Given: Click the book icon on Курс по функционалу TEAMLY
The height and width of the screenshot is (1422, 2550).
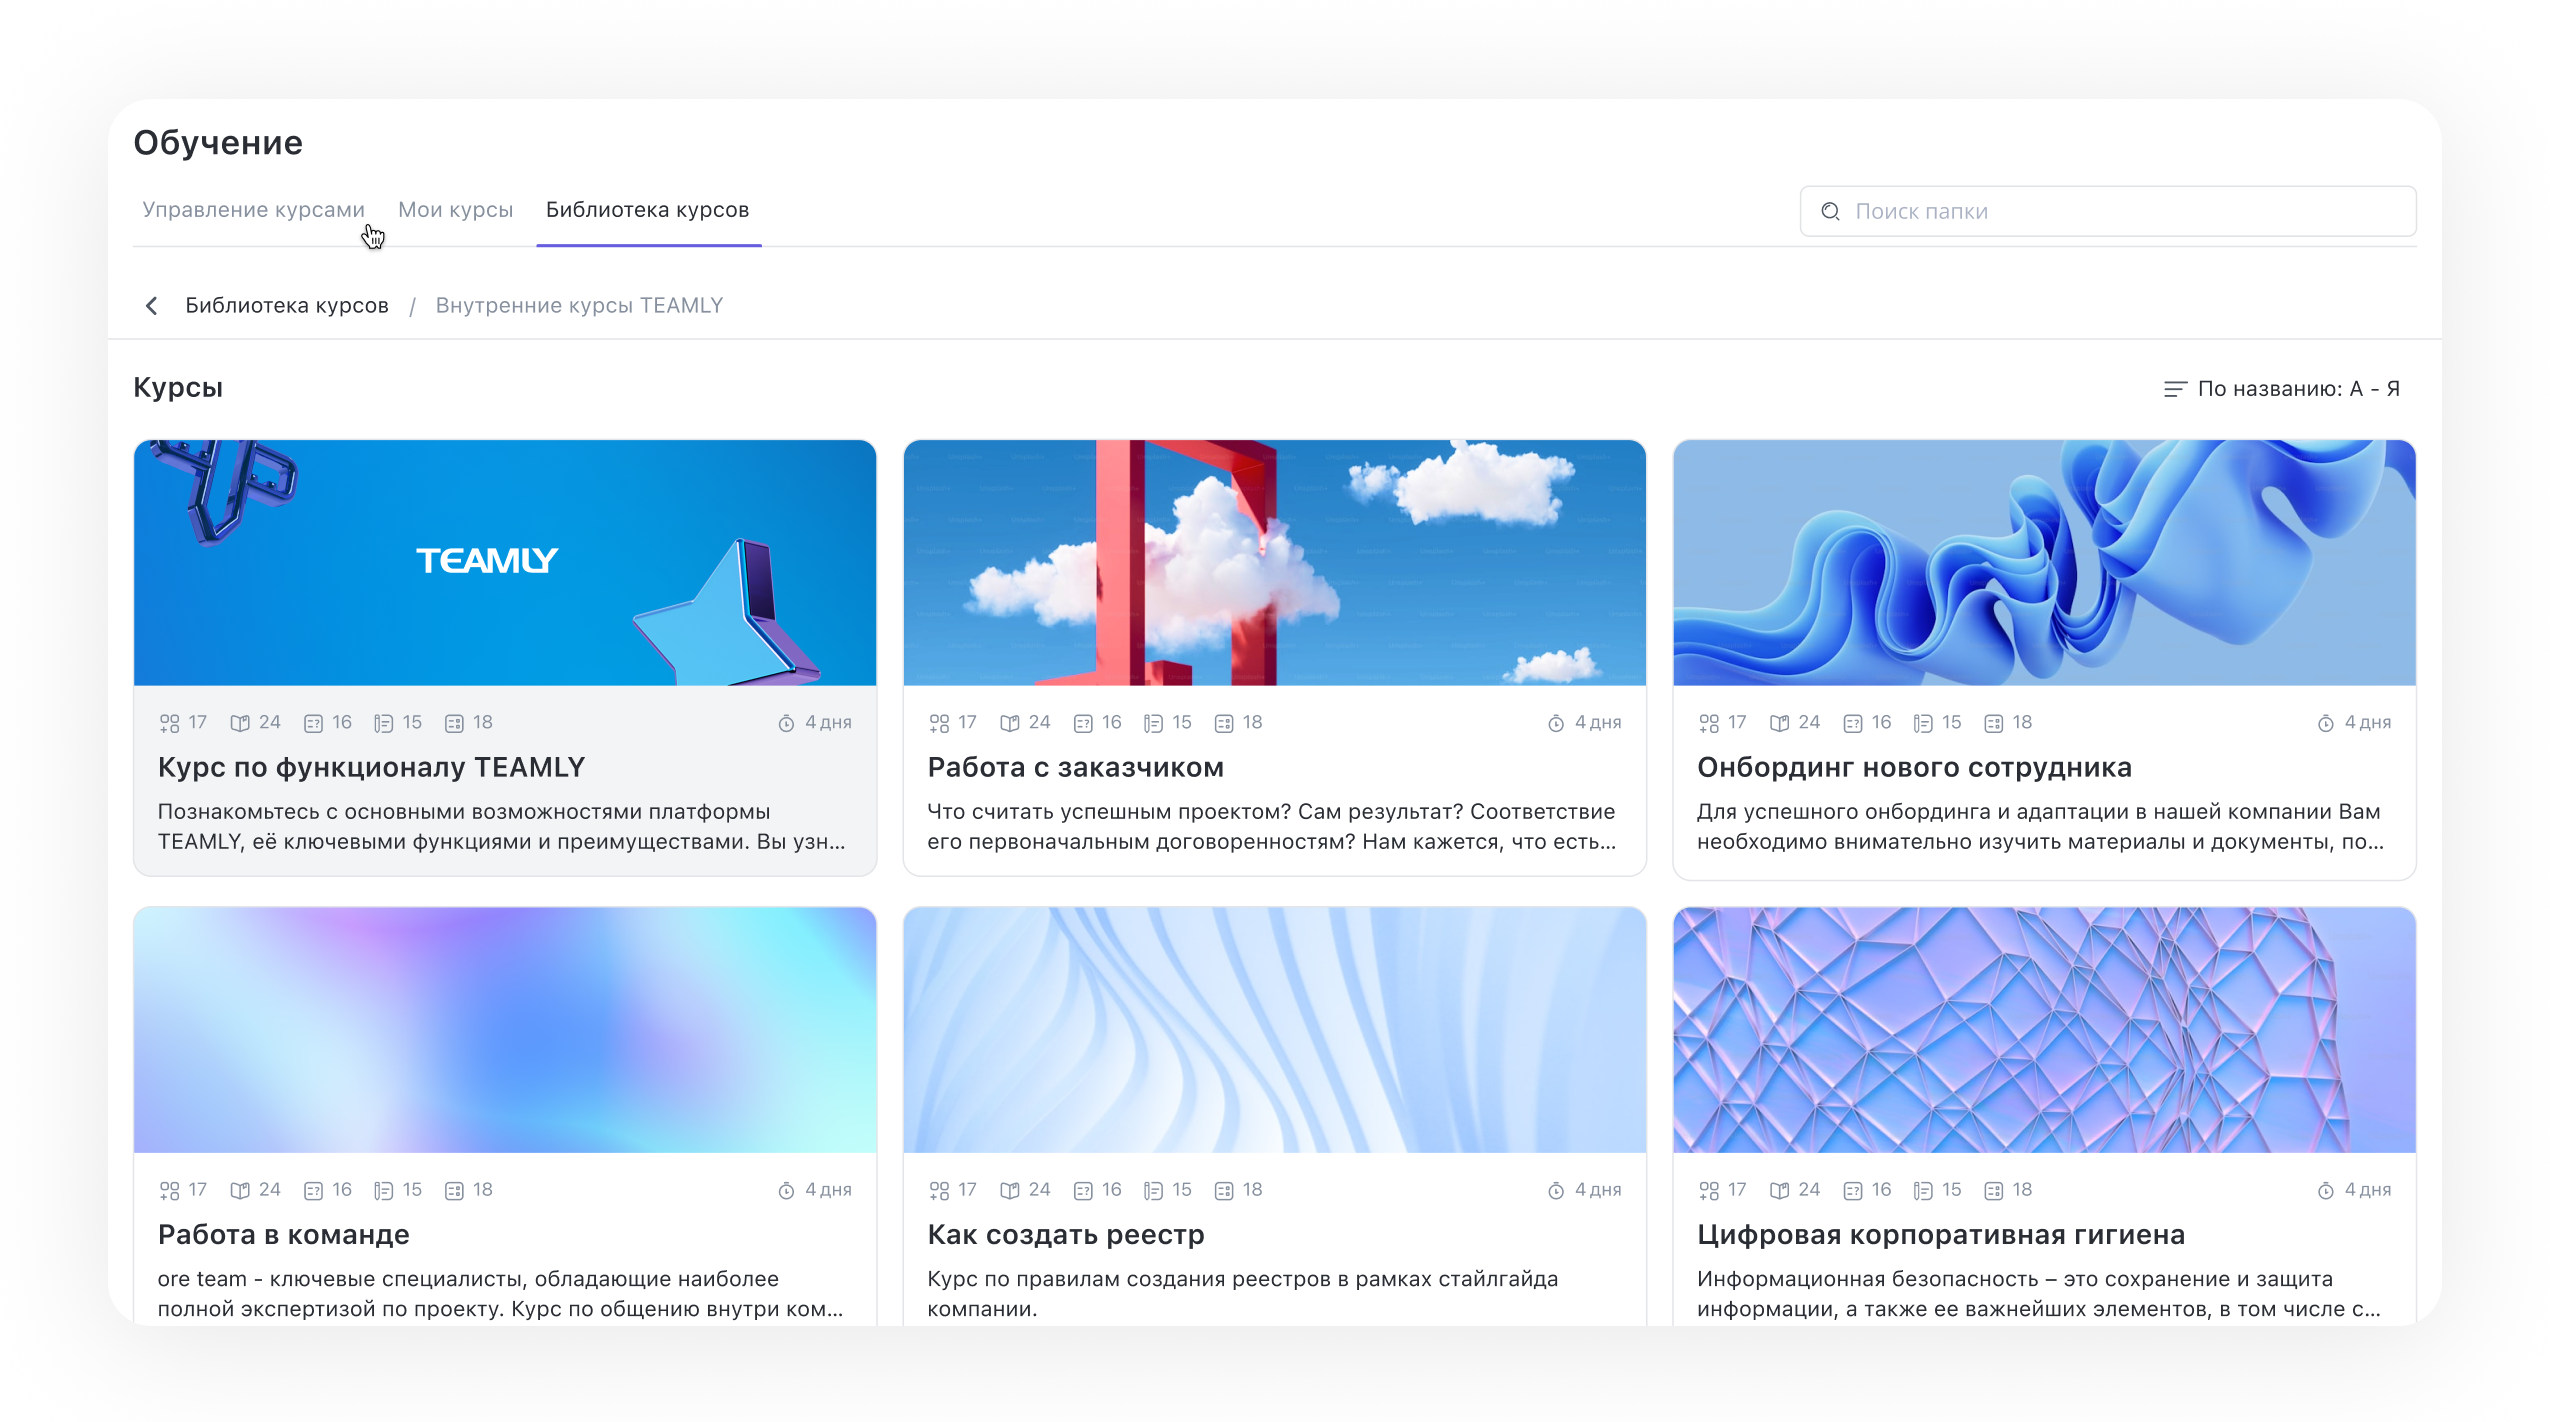Looking at the screenshot, I should point(240,723).
